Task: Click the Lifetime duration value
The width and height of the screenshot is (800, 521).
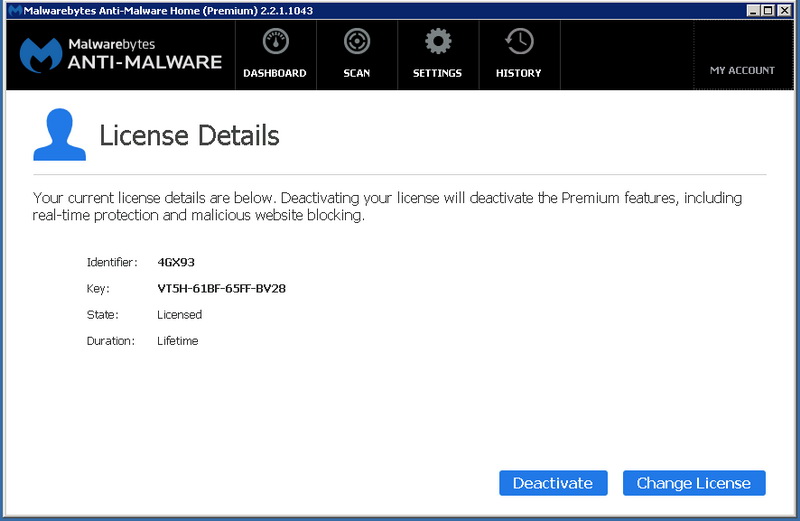Action: click(x=178, y=340)
